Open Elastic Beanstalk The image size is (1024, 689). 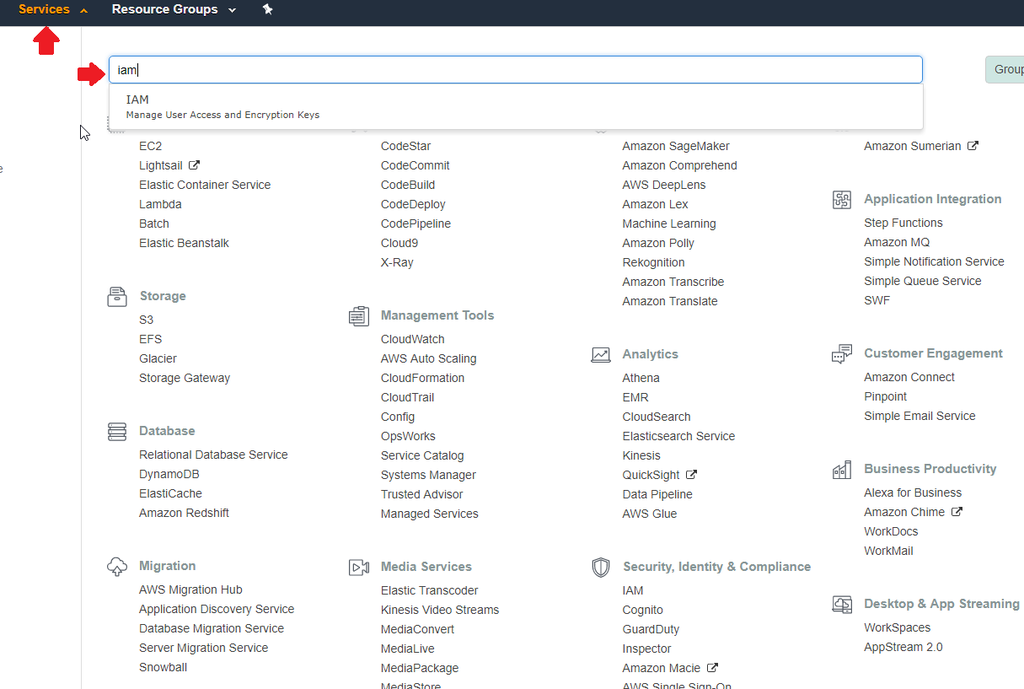coord(184,243)
